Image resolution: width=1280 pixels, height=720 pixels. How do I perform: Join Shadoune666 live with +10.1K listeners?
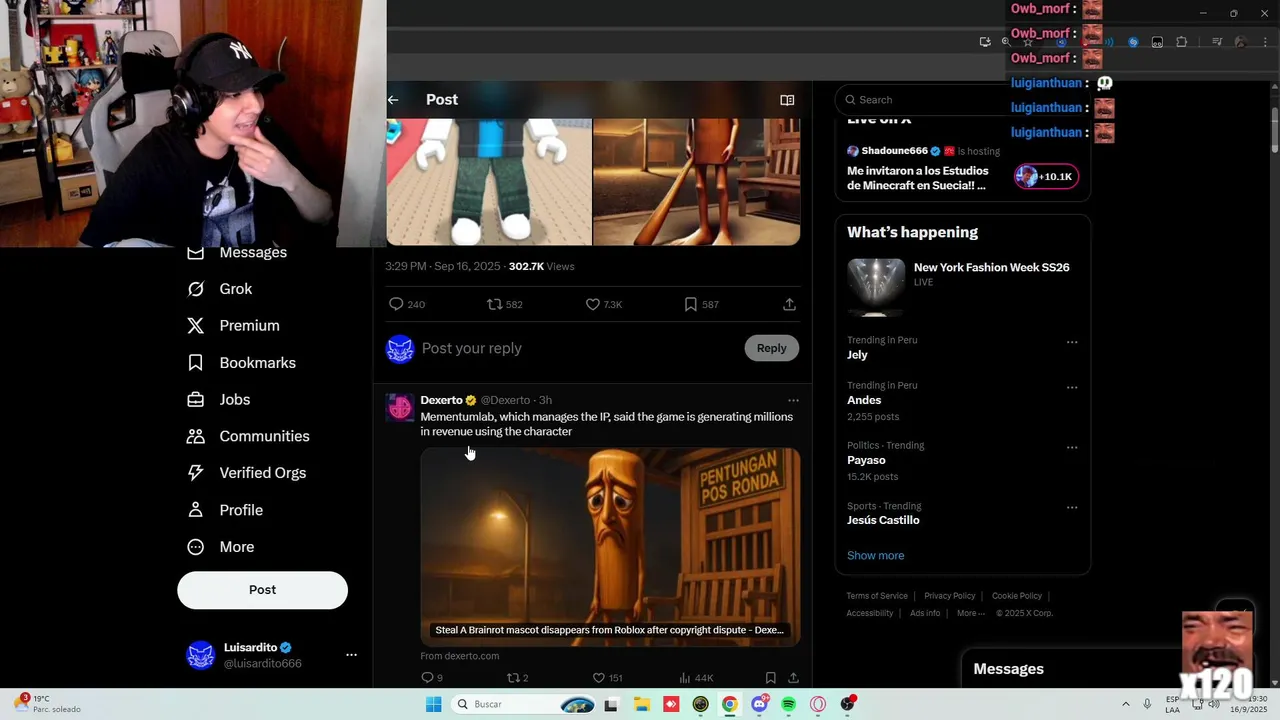[x=1046, y=177]
